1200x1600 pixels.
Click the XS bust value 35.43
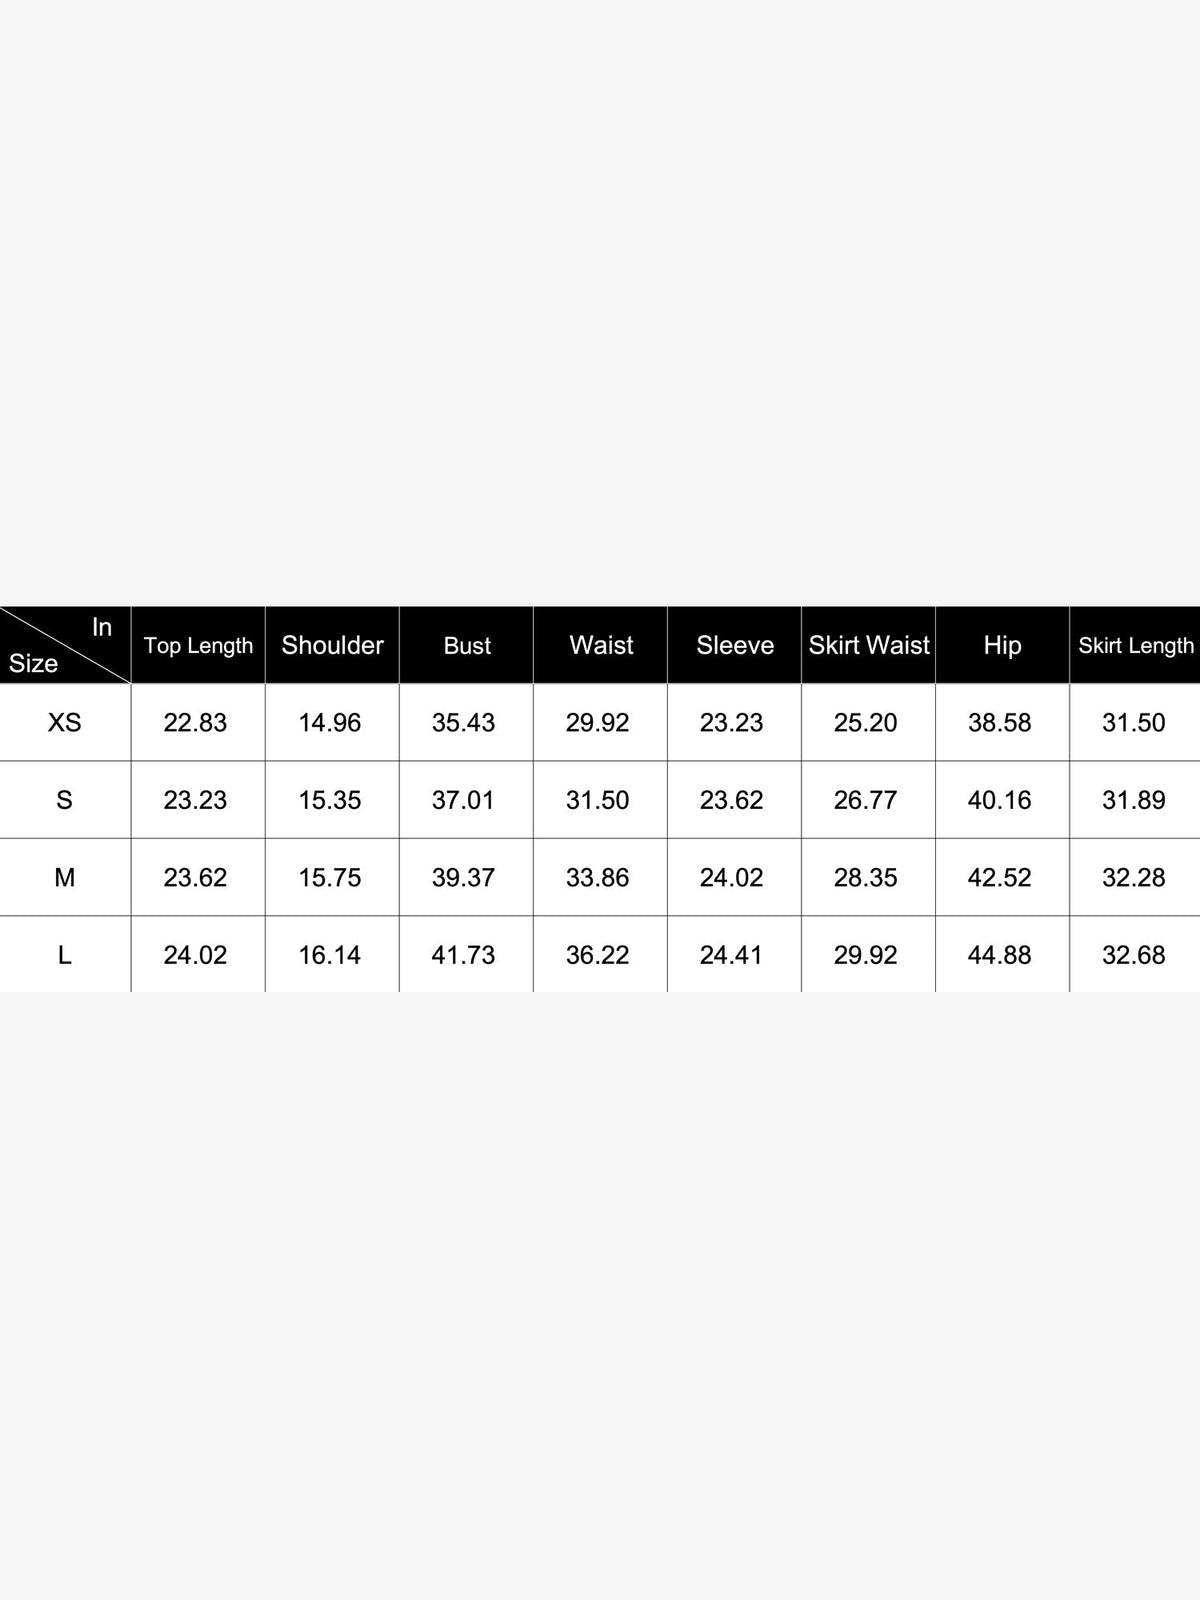click(x=463, y=722)
